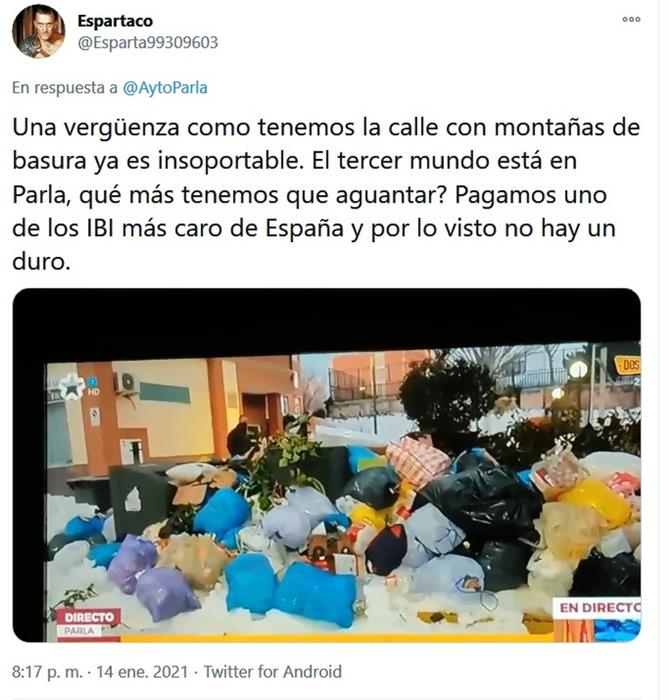Click the white symbol on the dark container

tap(133, 499)
